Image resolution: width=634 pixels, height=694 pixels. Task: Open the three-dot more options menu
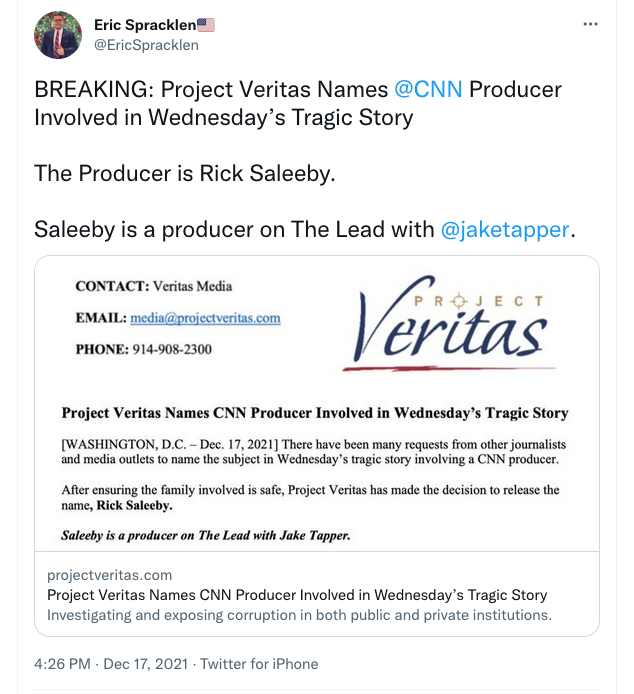pyautogui.click(x=591, y=23)
